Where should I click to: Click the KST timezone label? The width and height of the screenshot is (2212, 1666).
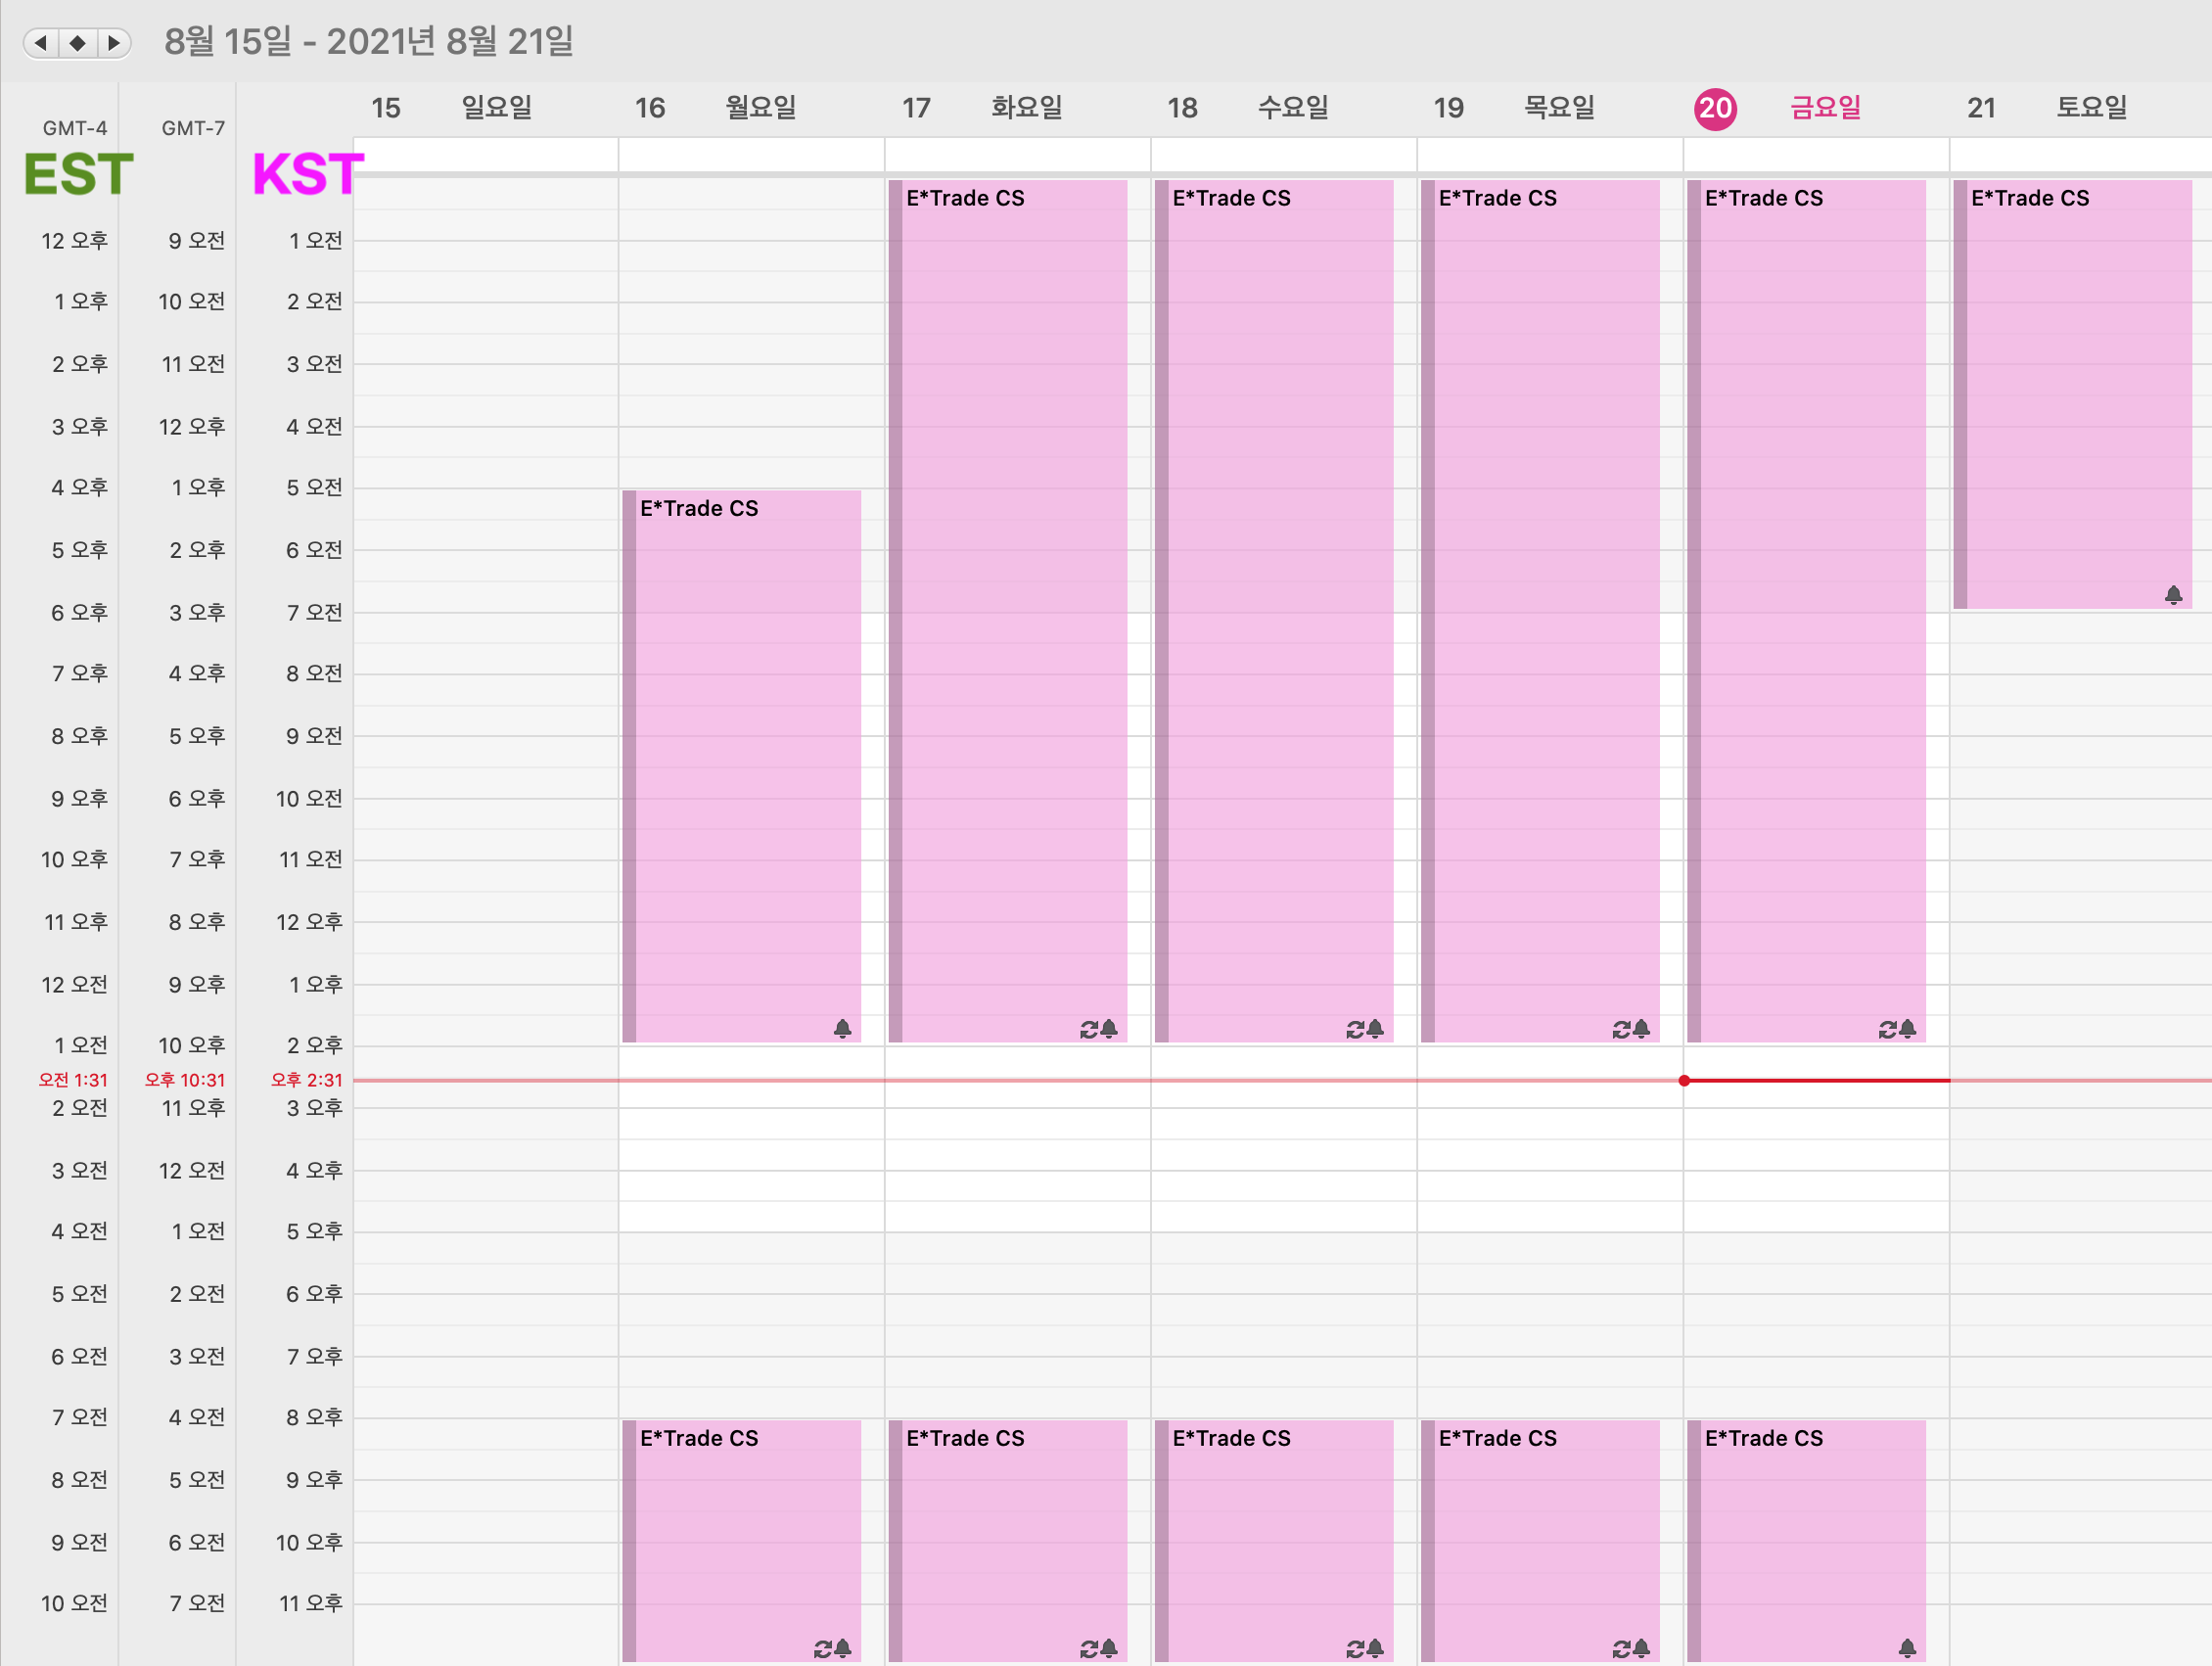click(x=307, y=174)
